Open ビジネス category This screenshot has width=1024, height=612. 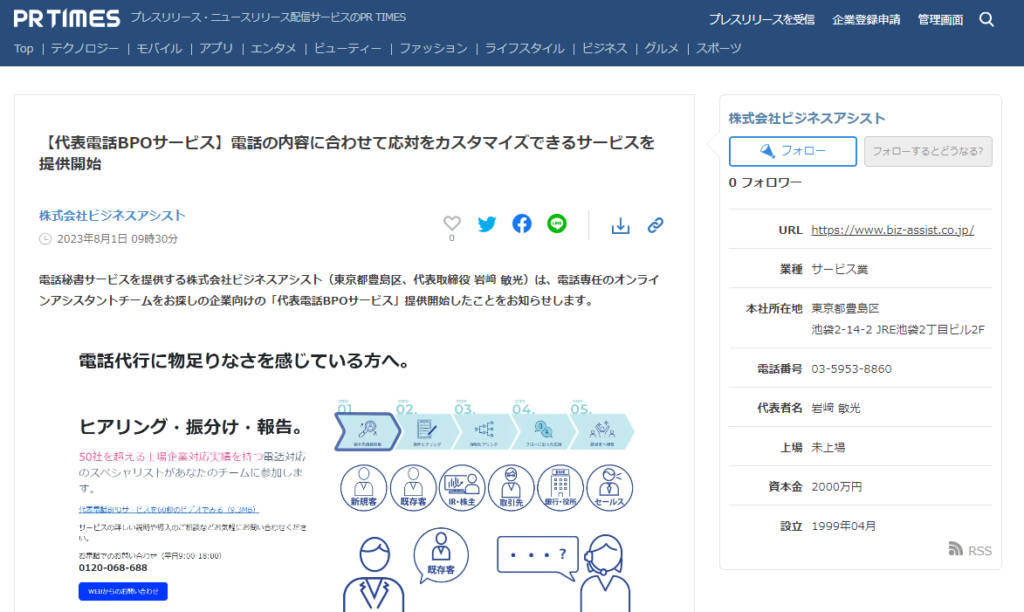604,48
